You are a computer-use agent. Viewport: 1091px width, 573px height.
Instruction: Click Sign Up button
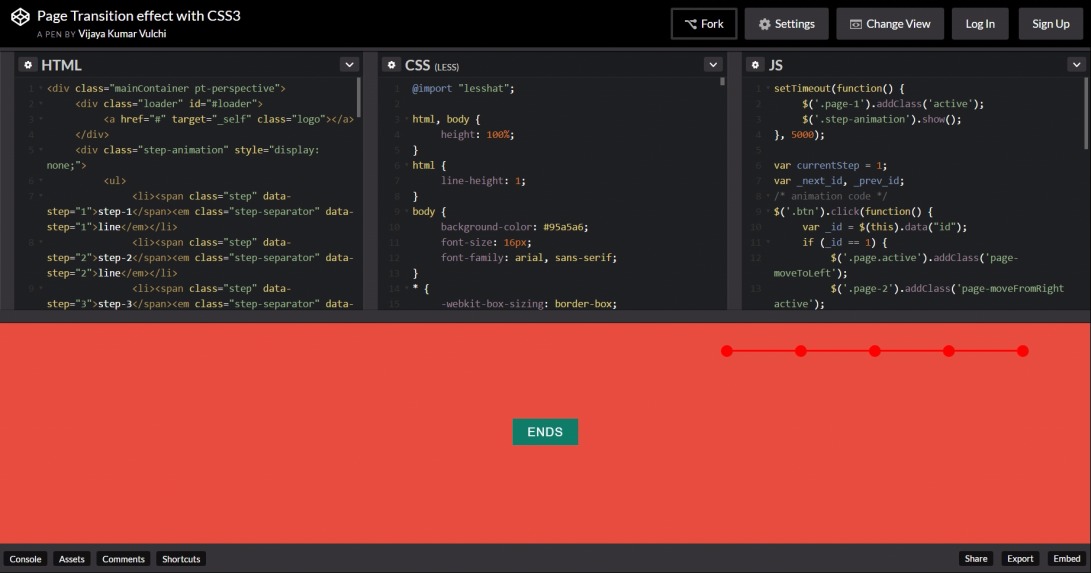coord(1051,24)
